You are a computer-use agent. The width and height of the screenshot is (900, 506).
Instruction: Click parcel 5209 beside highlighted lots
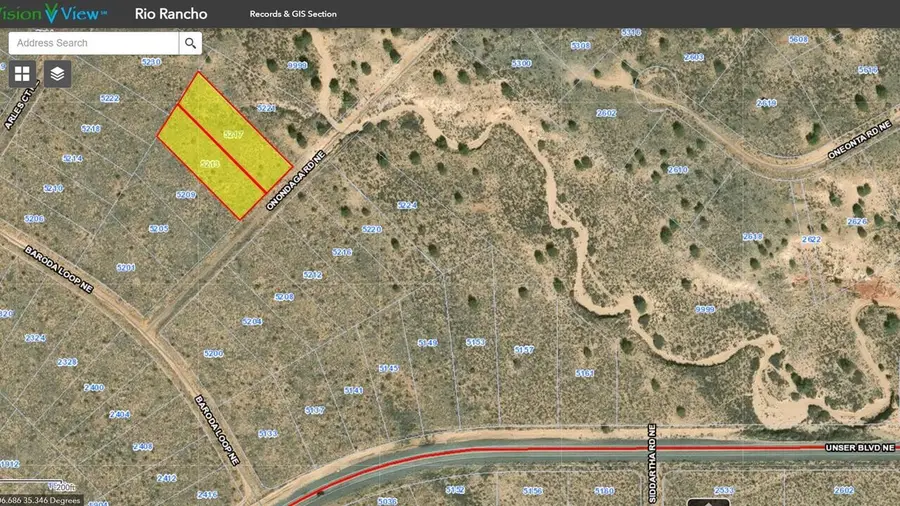pos(186,195)
